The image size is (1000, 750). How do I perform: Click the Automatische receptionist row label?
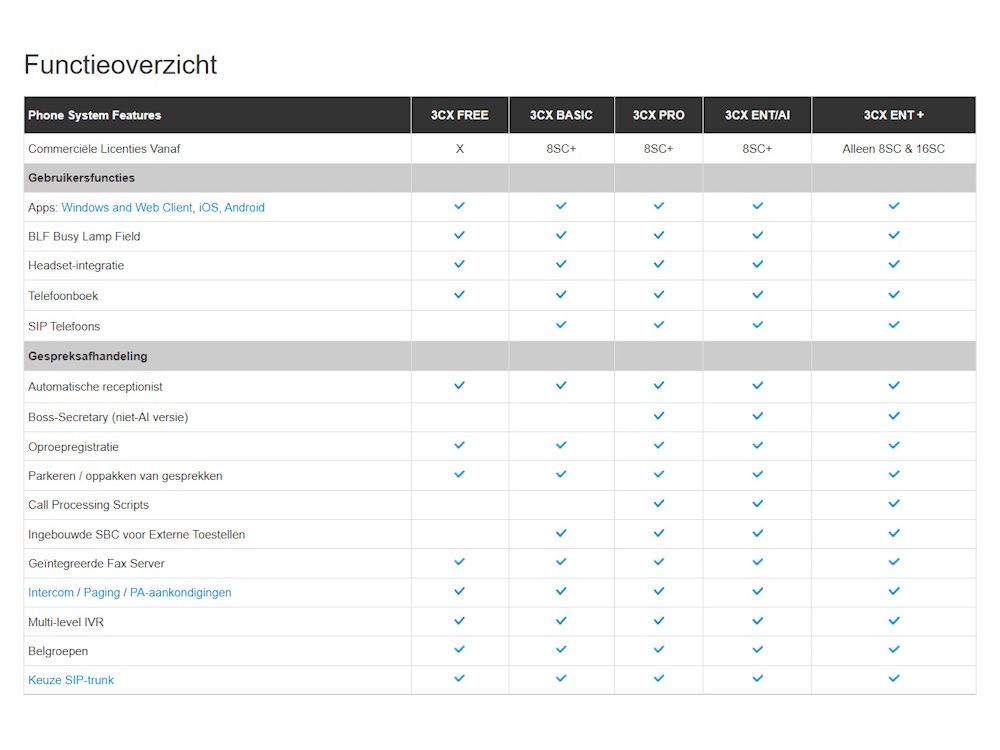(x=95, y=386)
